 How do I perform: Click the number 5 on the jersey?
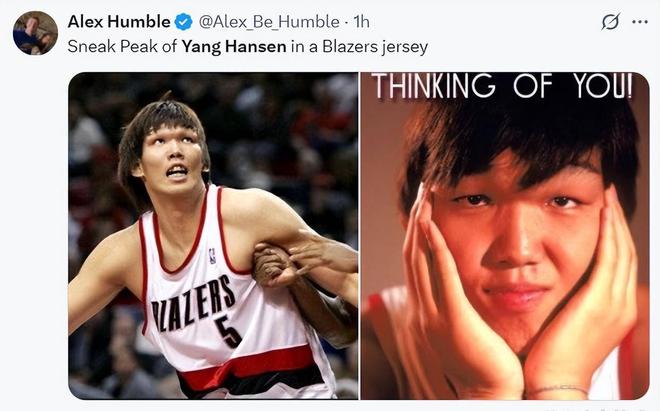[228, 331]
